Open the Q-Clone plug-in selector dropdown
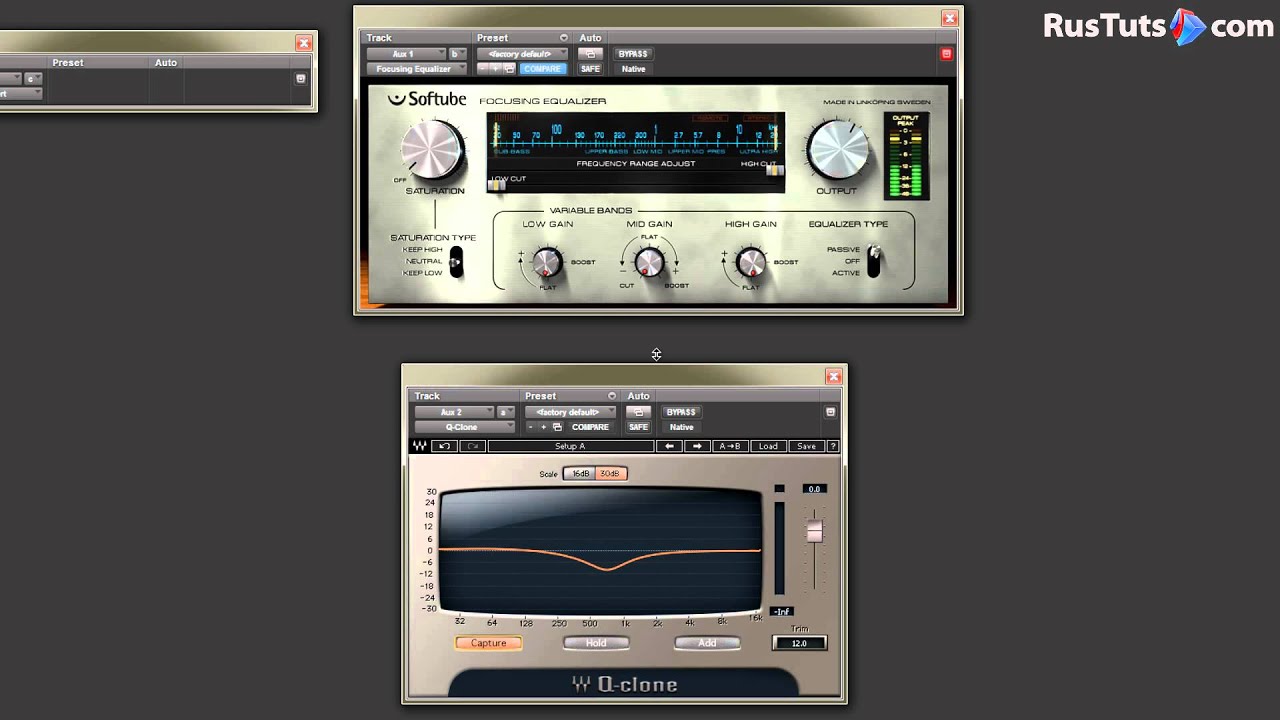This screenshot has height=720, width=1280. click(x=465, y=427)
